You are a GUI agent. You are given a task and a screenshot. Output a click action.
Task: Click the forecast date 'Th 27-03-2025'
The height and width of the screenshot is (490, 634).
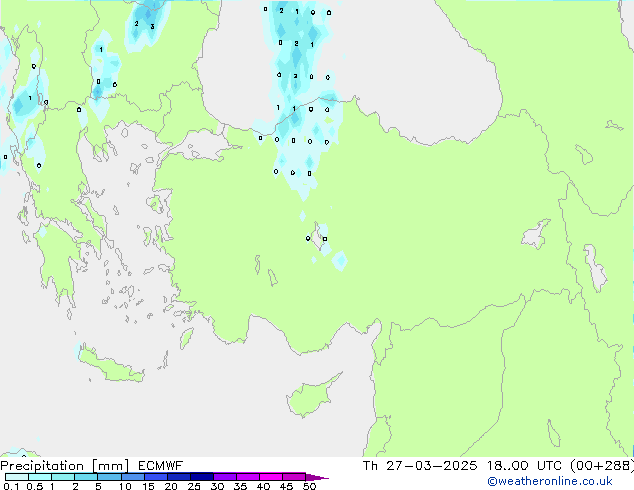[x=419, y=466]
